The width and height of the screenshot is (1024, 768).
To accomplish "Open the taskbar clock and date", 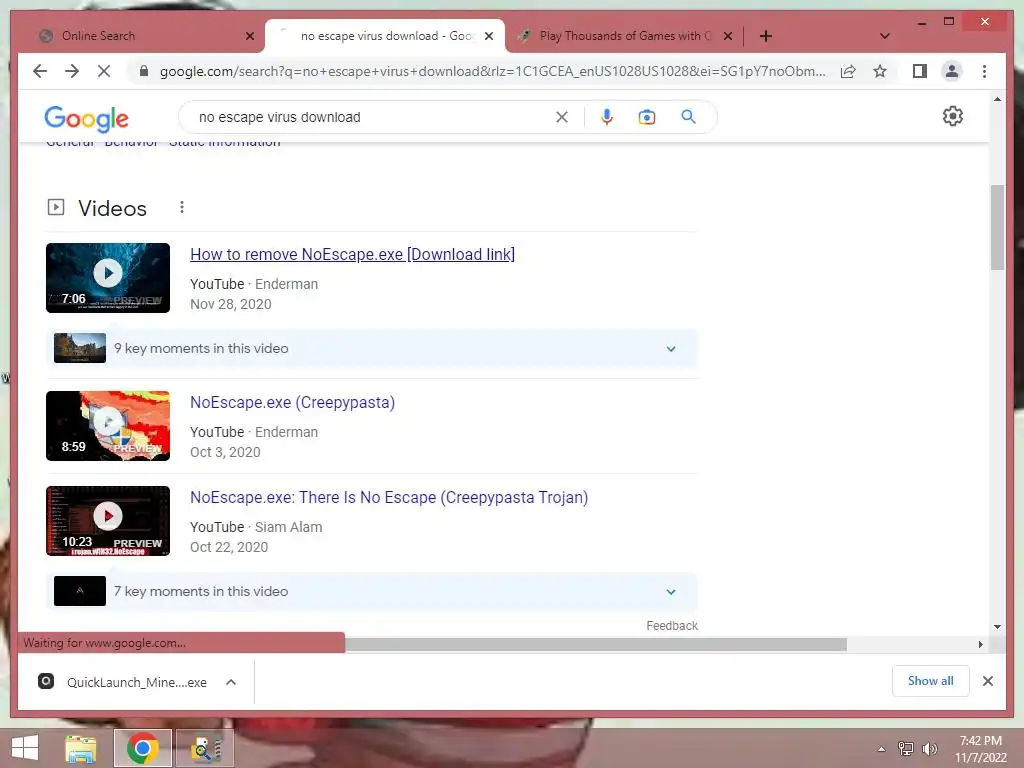I will click(x=981, y=749).
